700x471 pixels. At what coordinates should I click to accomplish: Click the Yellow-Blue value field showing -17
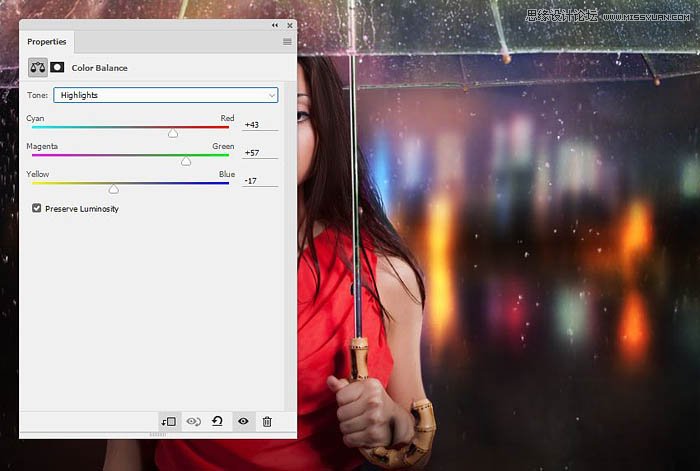coord(259,180)
